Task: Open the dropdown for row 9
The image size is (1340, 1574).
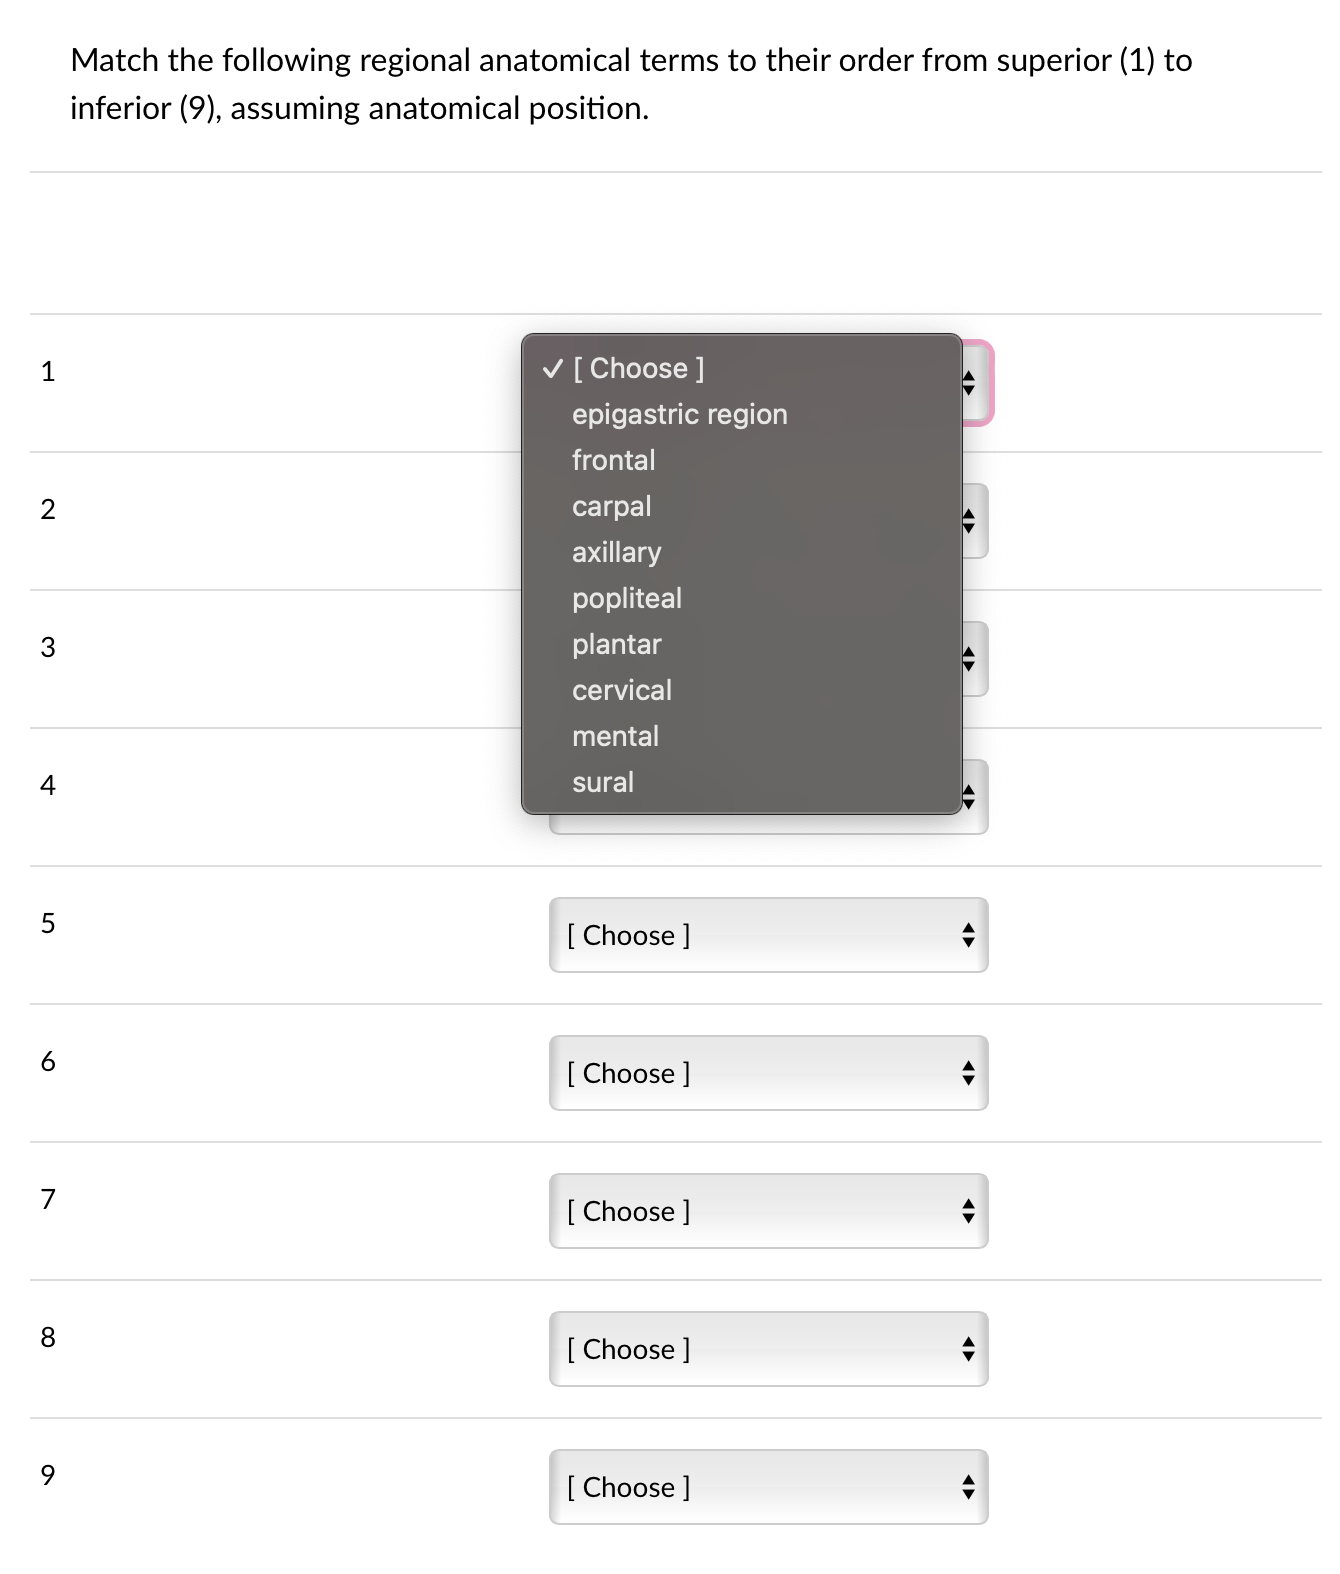Action: [x=767, y=1487]
